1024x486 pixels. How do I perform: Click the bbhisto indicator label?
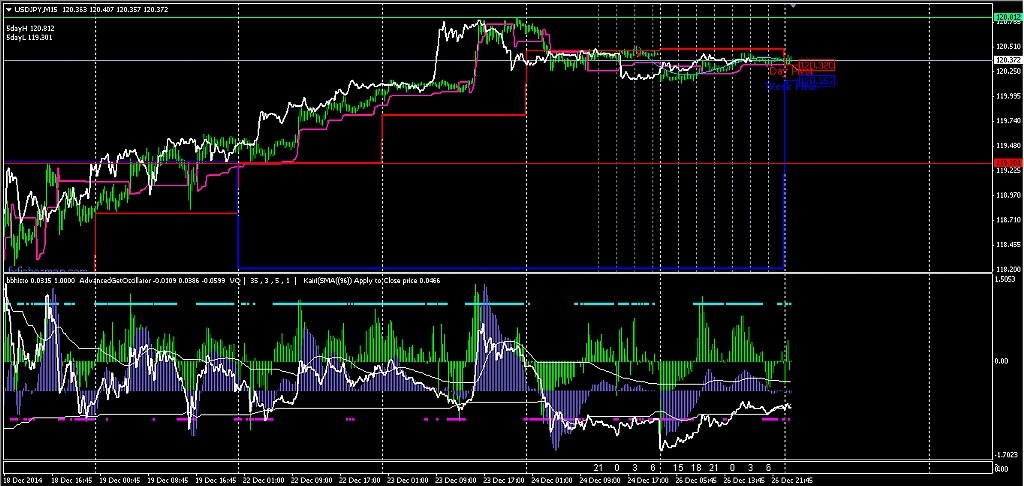coord(16,281)
